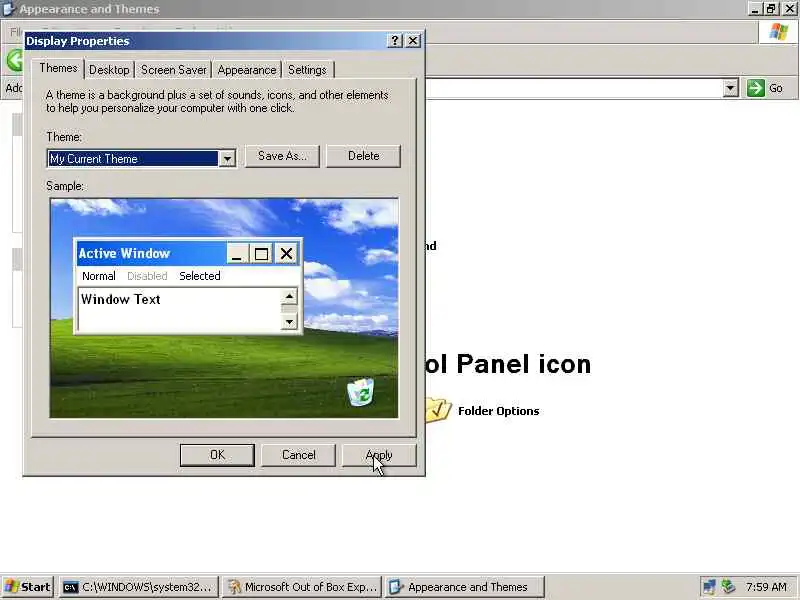
Task: Click 'Normal' in sample window menu
Action: (98, 276)
